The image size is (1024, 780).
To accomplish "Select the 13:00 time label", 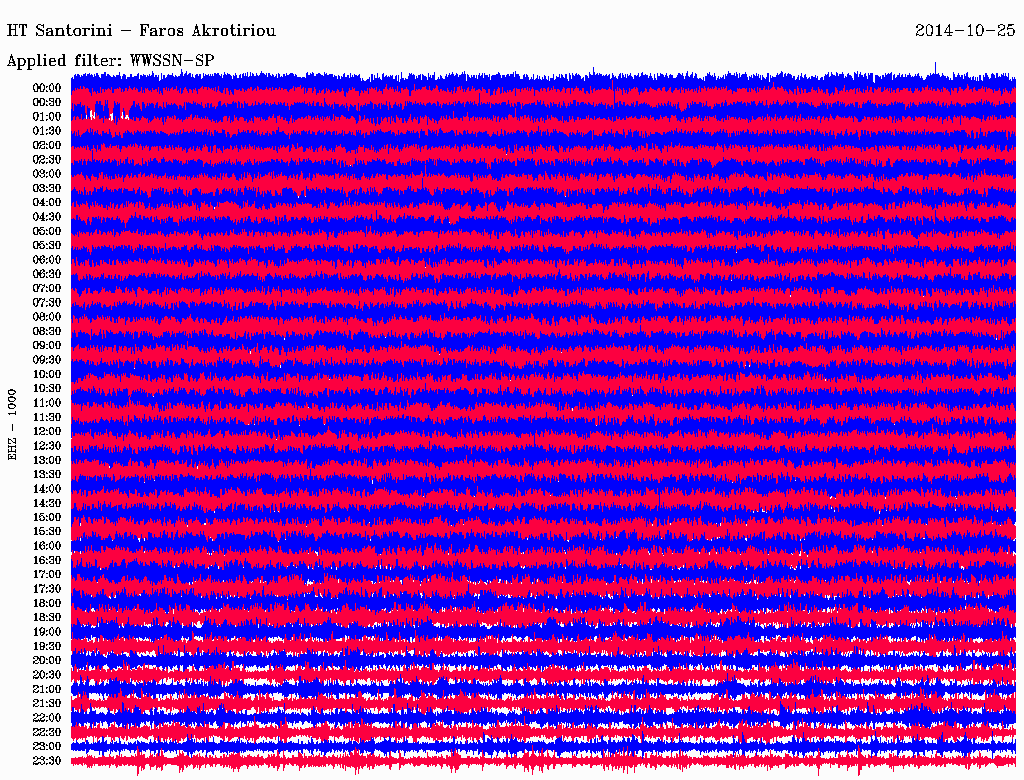I will (x=47, y=461).
